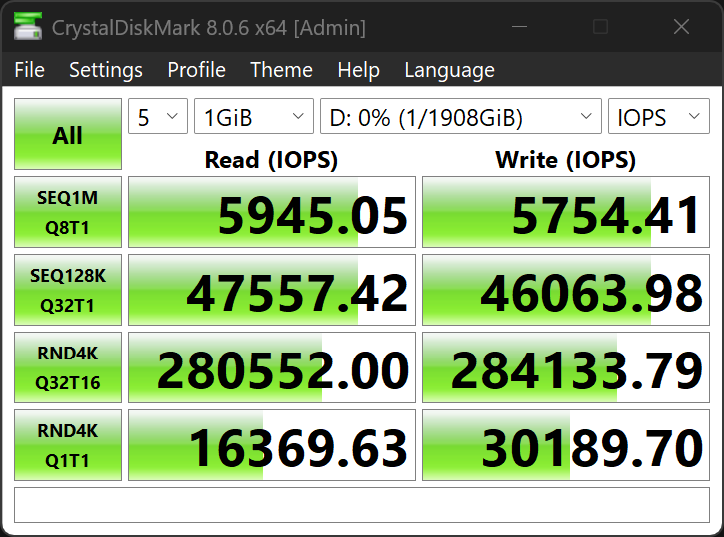Open the File menu
The image size is (724, 537).
30,70
